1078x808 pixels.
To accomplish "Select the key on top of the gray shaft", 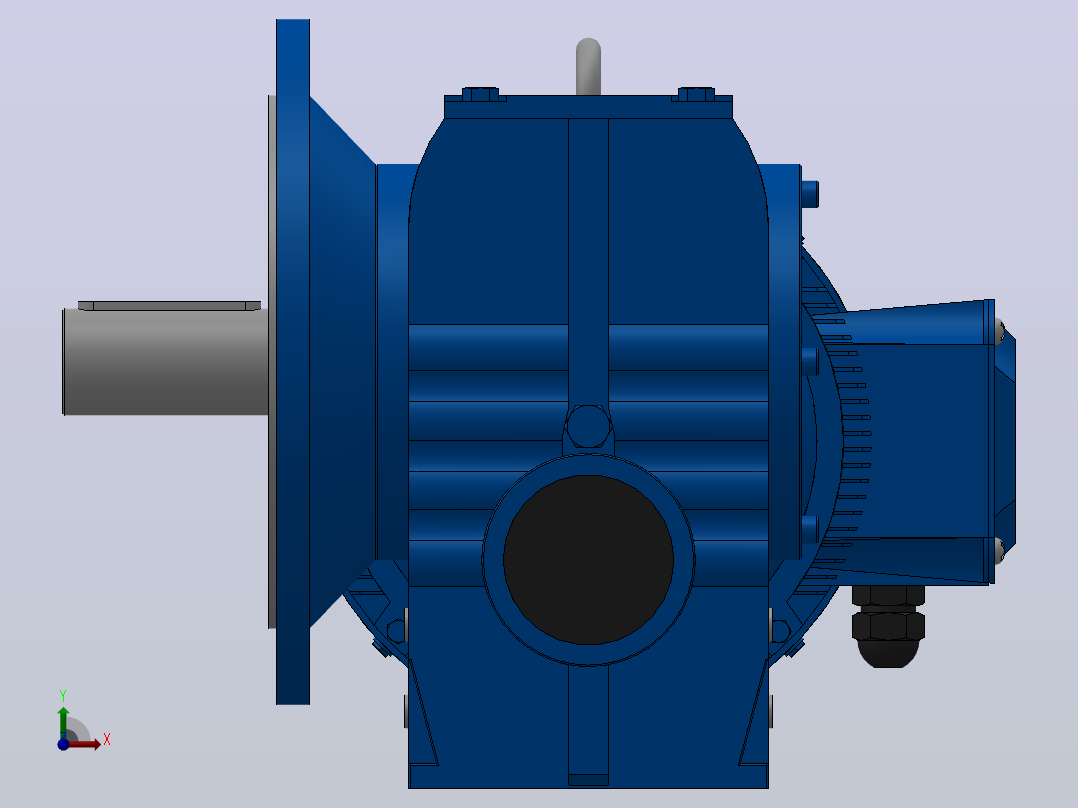I will pyautogui.click(x=169, y=305).
